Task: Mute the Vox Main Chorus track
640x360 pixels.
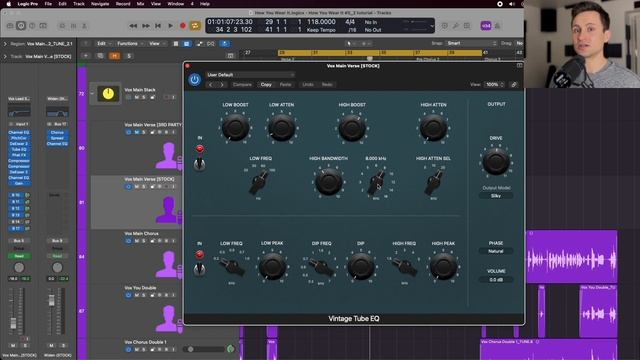Action: click(x=137, y=241)
